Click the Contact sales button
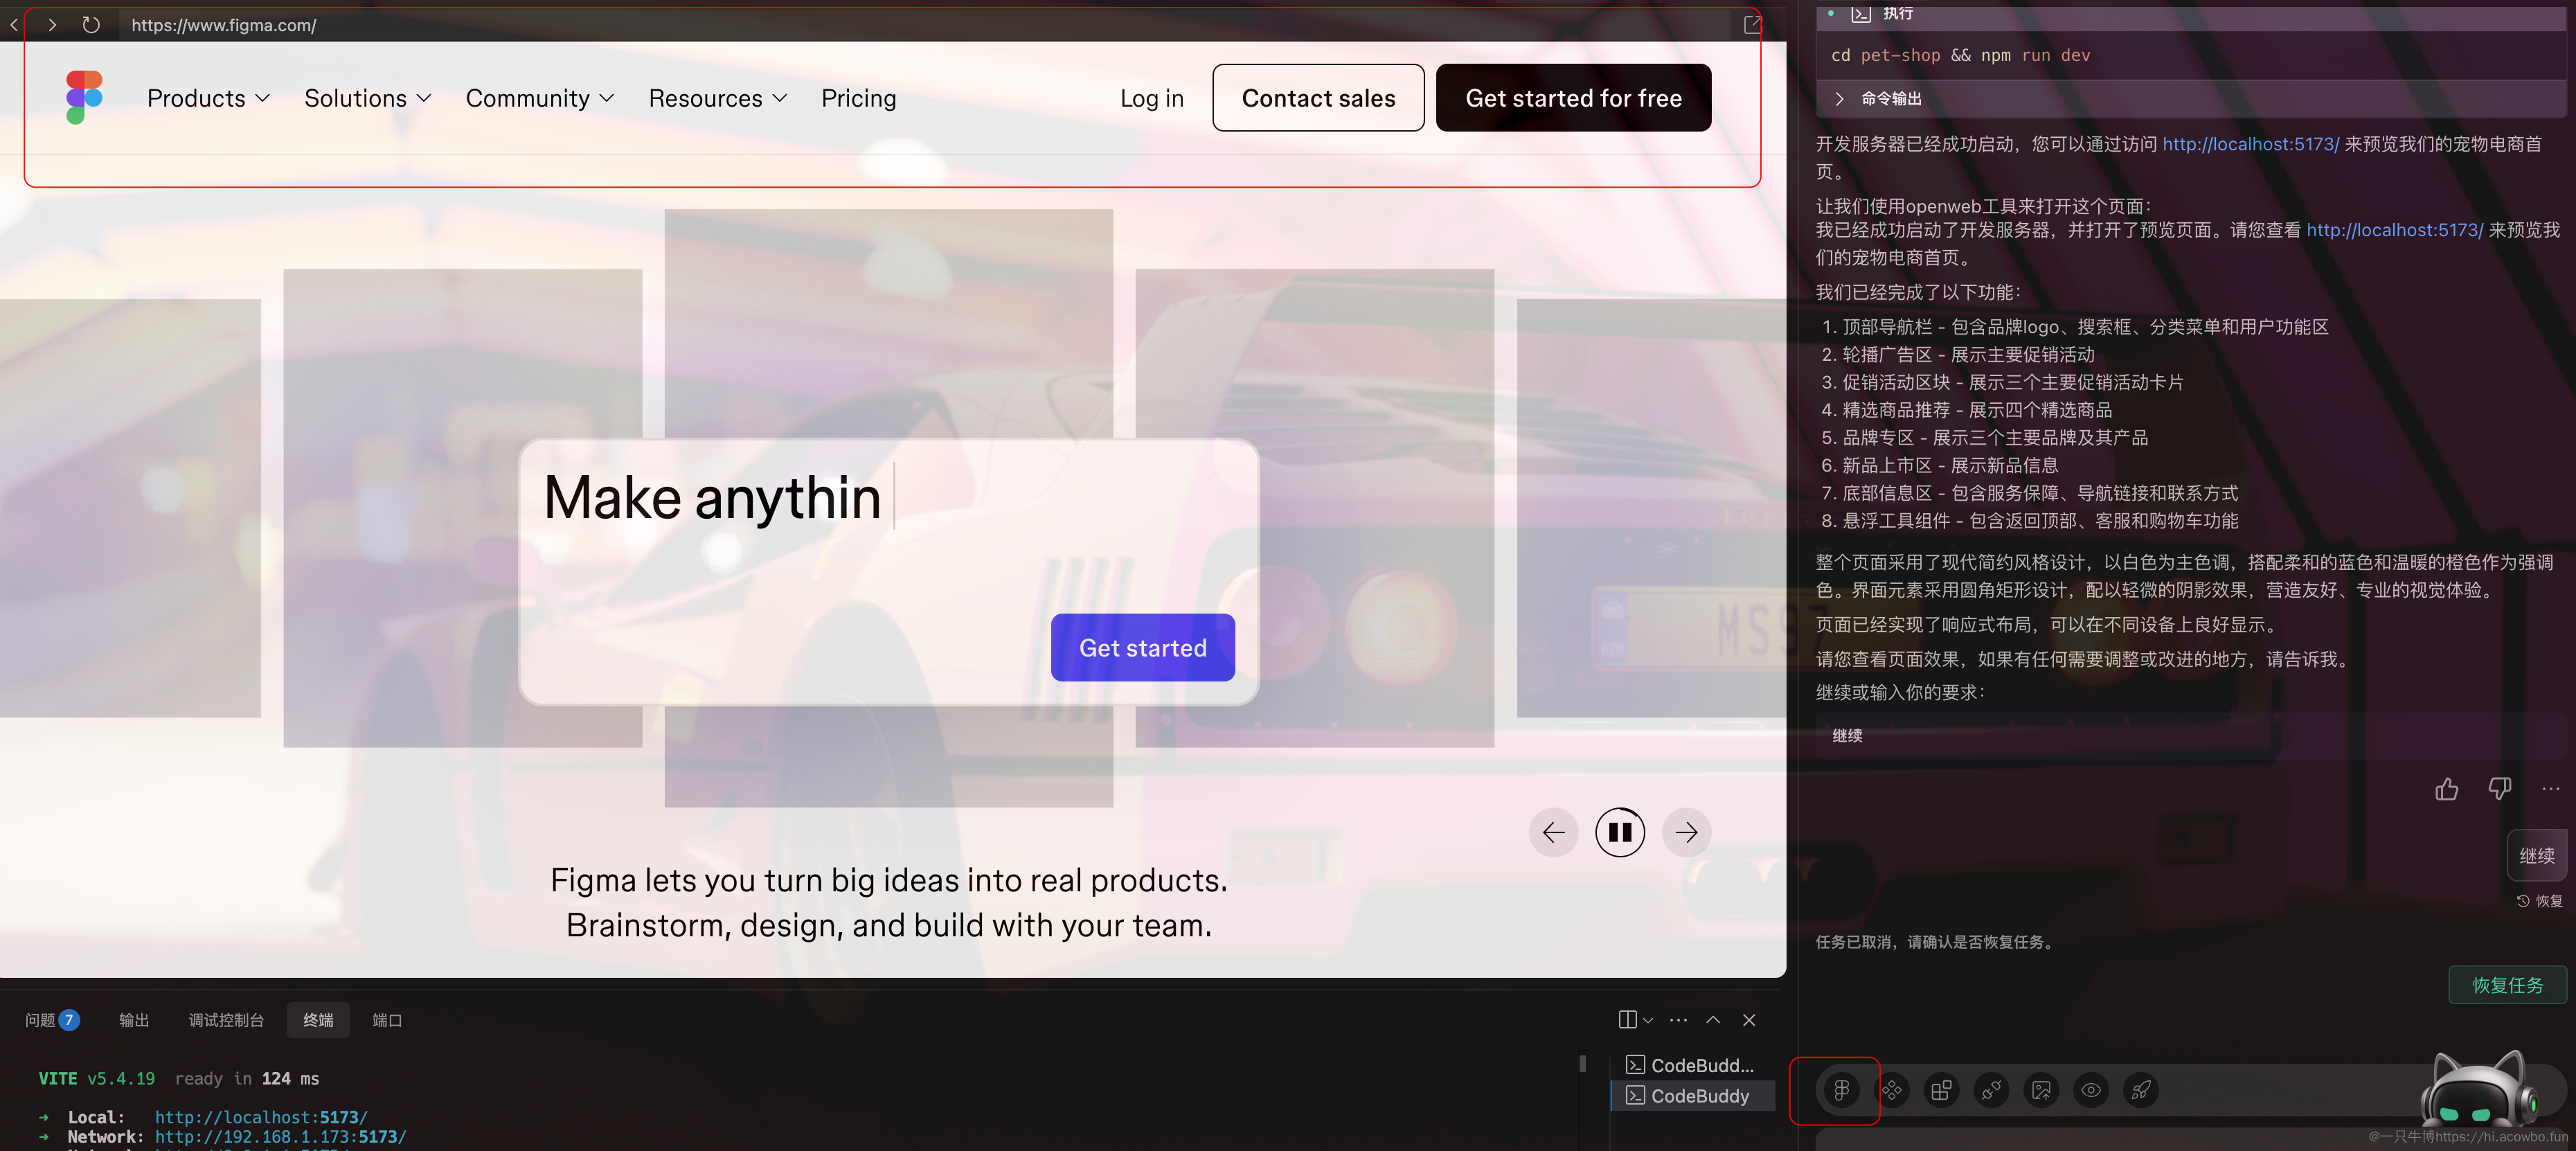 click(x=1318, y=98)
